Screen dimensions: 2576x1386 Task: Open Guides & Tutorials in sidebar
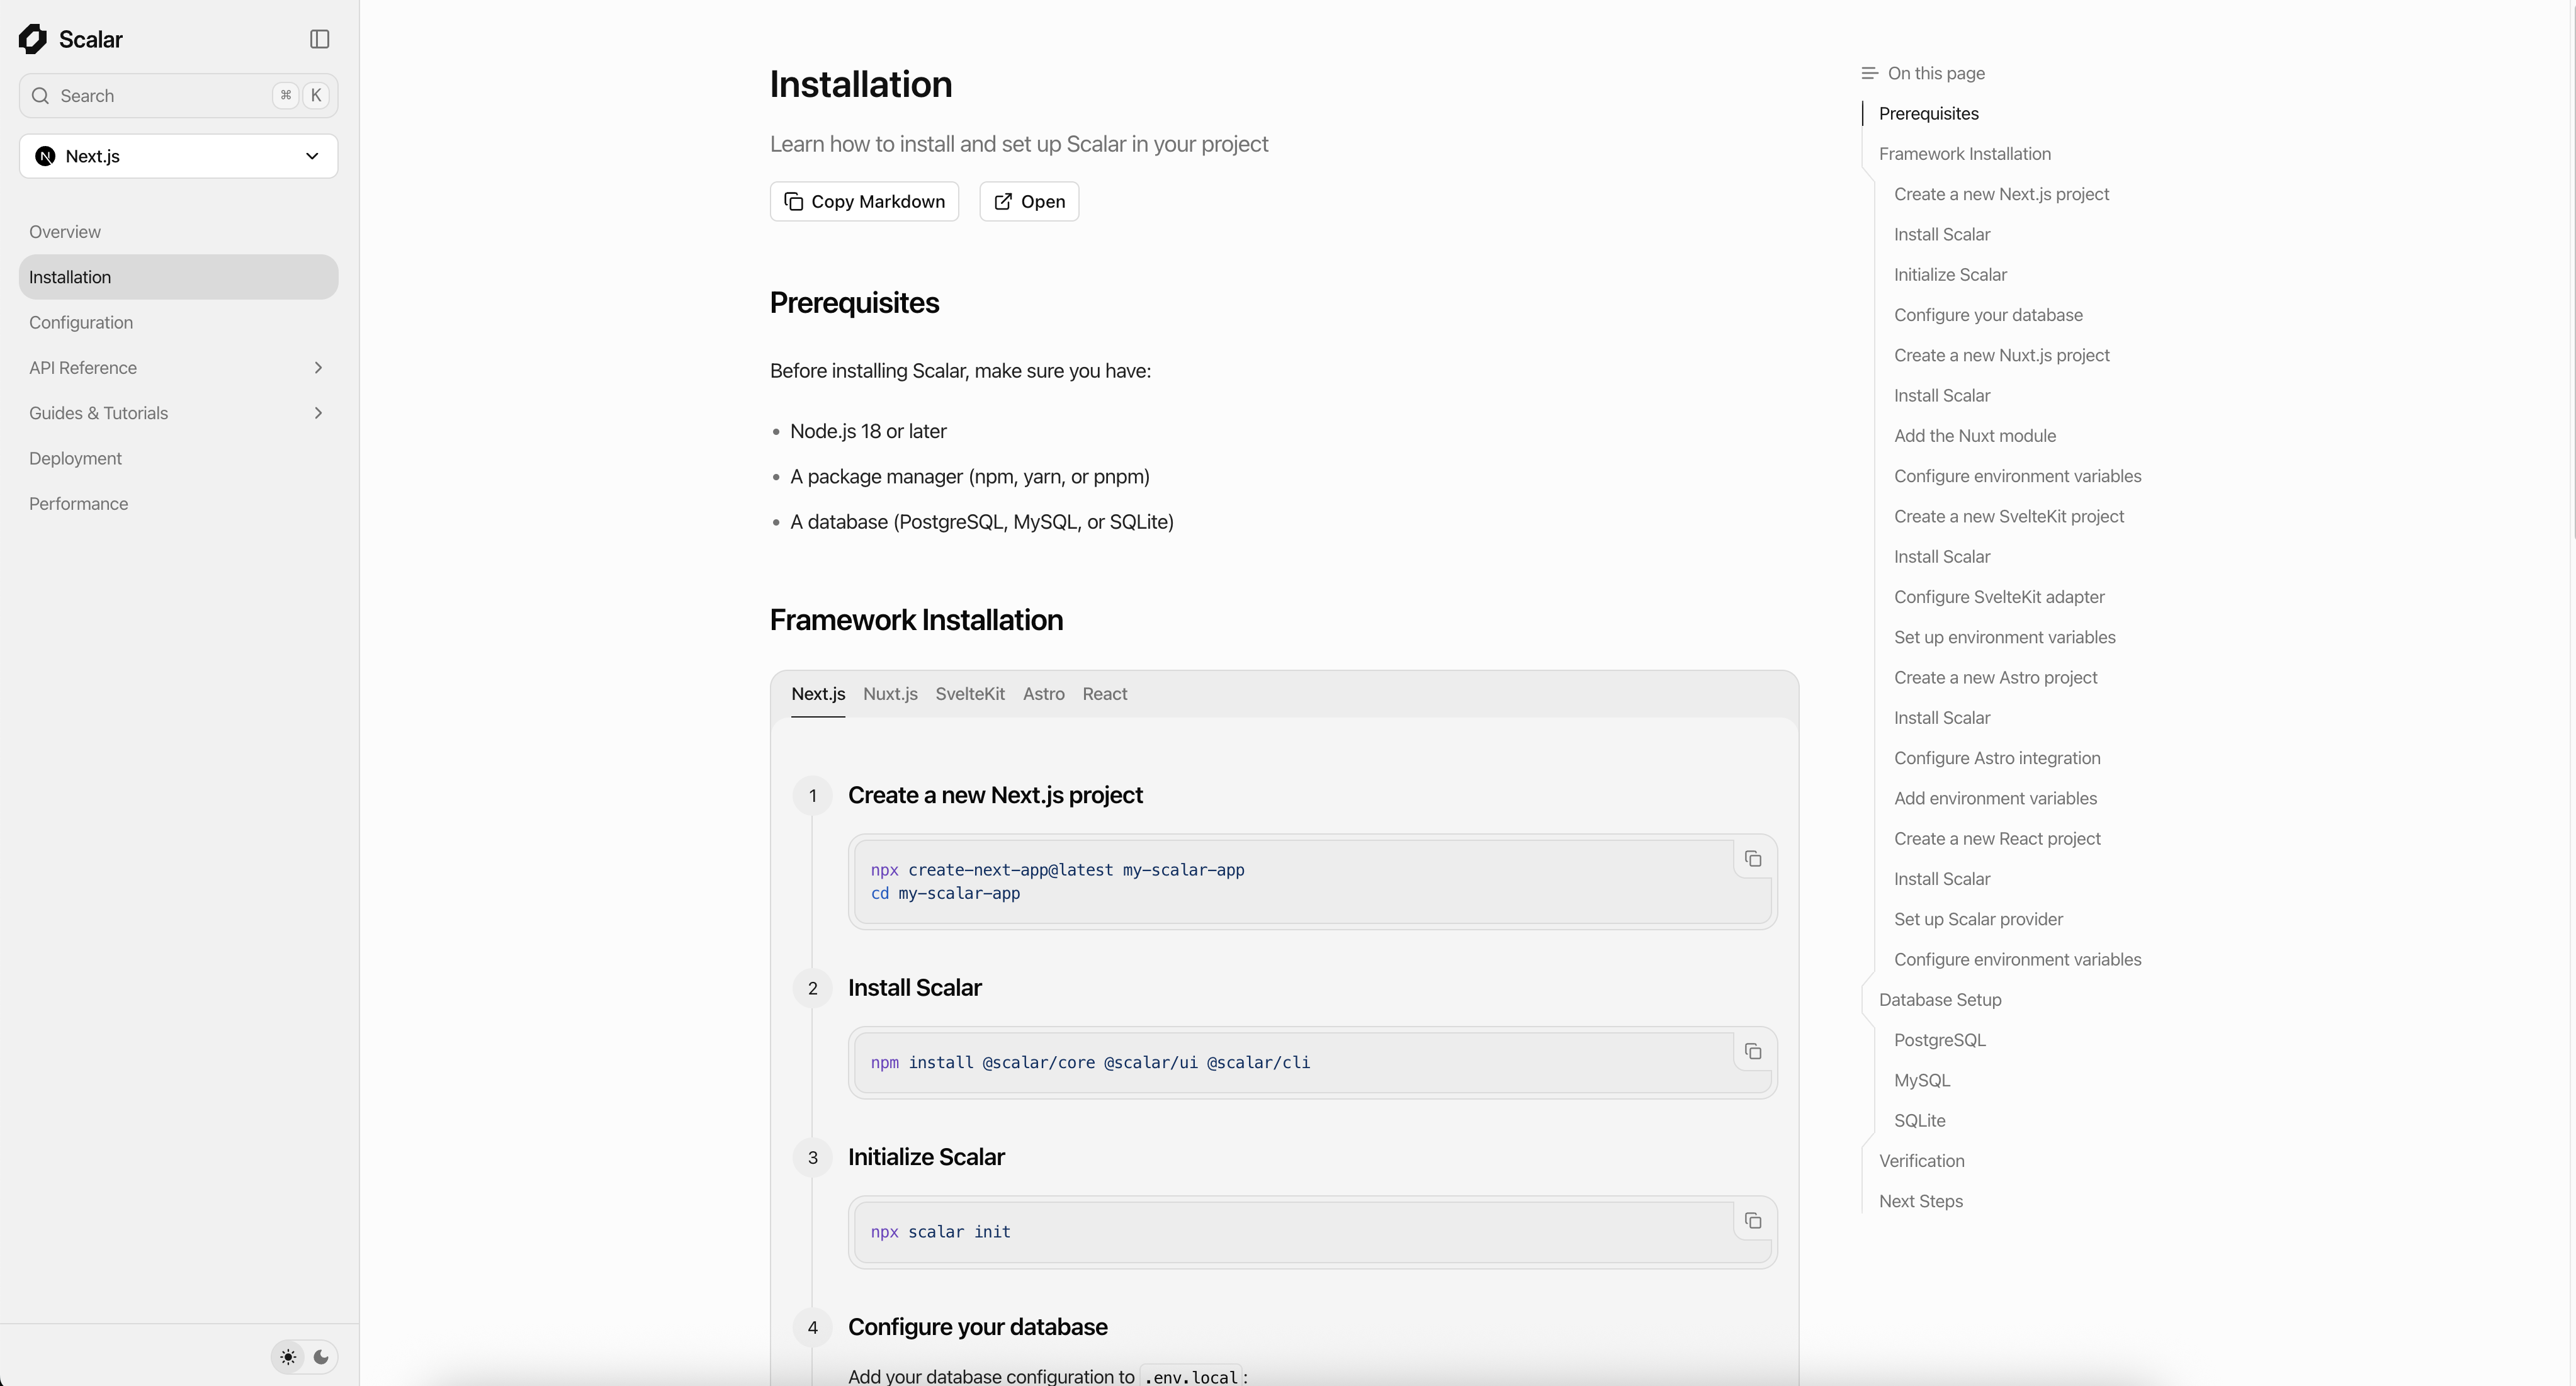pos(179,413)
